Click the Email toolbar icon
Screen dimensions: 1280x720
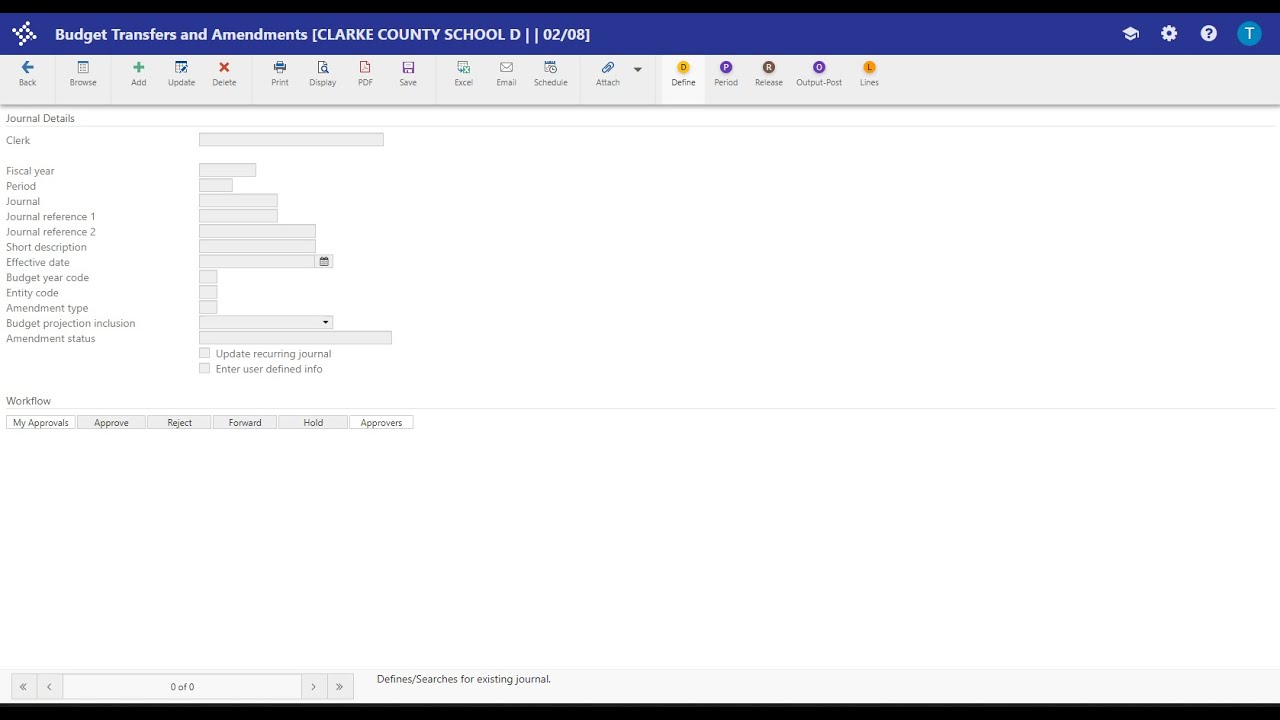(506, 68)
